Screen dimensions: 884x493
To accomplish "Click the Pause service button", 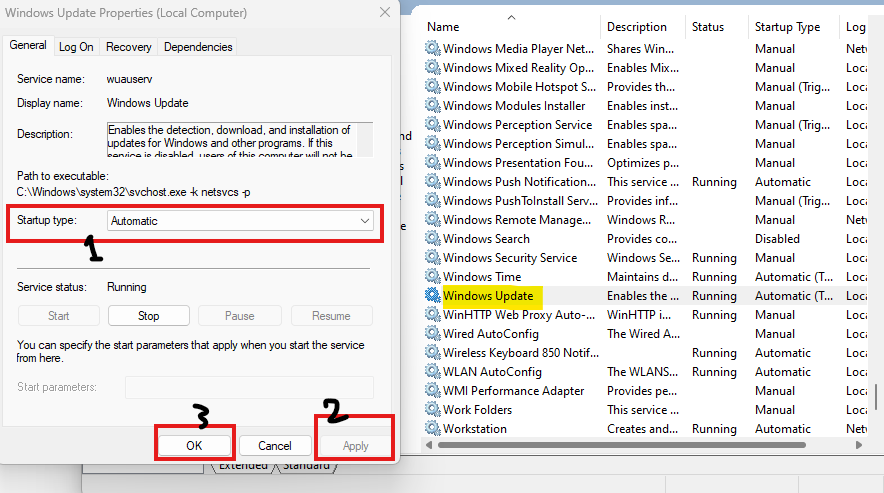I will point(240,316).
